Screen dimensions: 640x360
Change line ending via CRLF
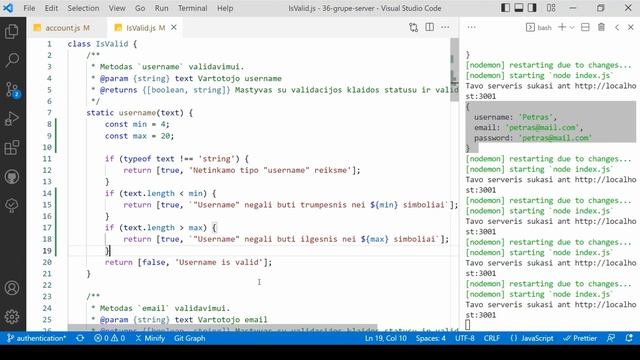point(491,338)
